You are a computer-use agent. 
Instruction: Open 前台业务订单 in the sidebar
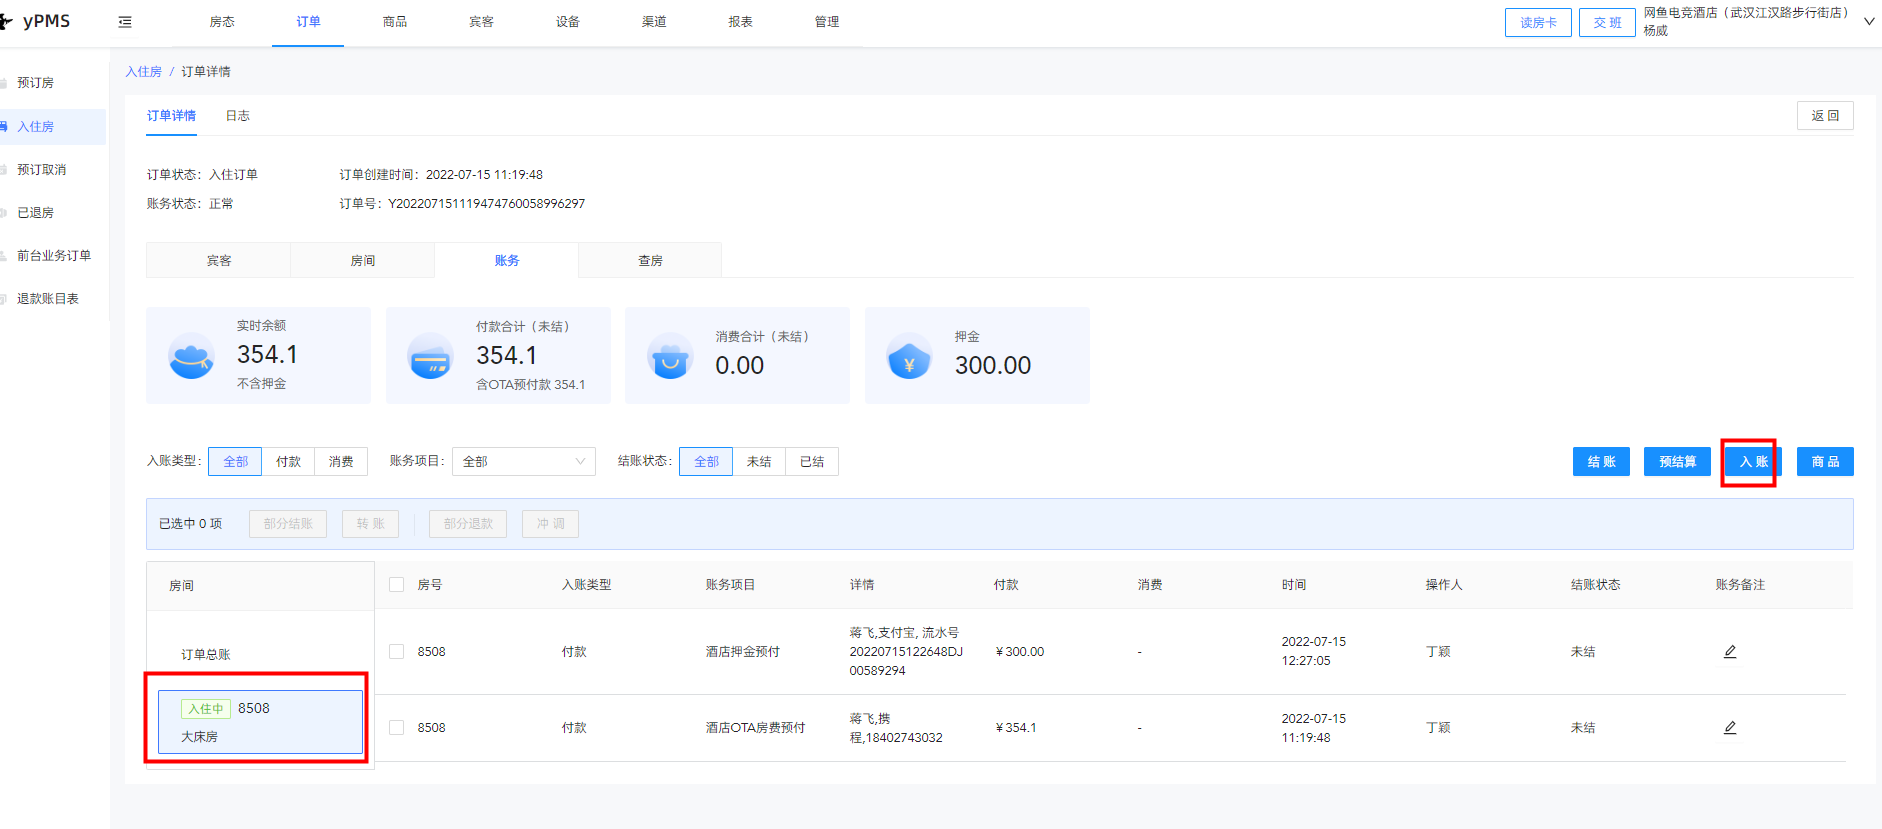[x=53, y=256]
